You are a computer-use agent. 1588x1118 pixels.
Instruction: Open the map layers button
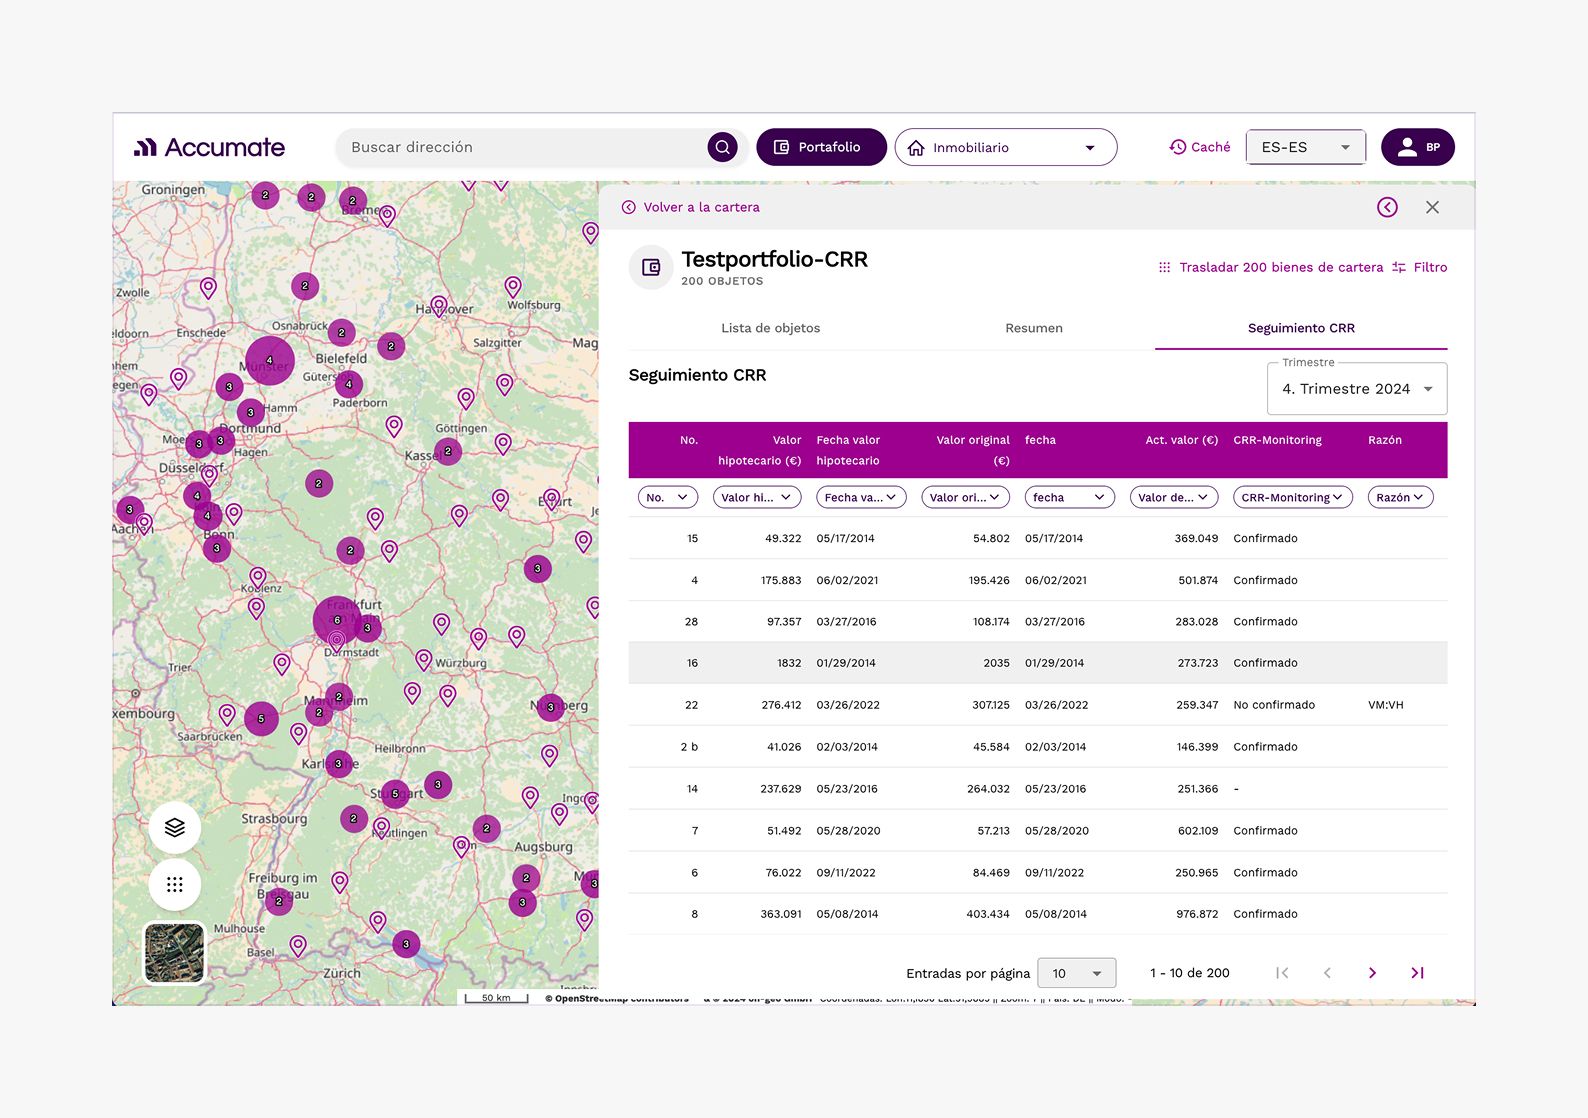(175, 827)
